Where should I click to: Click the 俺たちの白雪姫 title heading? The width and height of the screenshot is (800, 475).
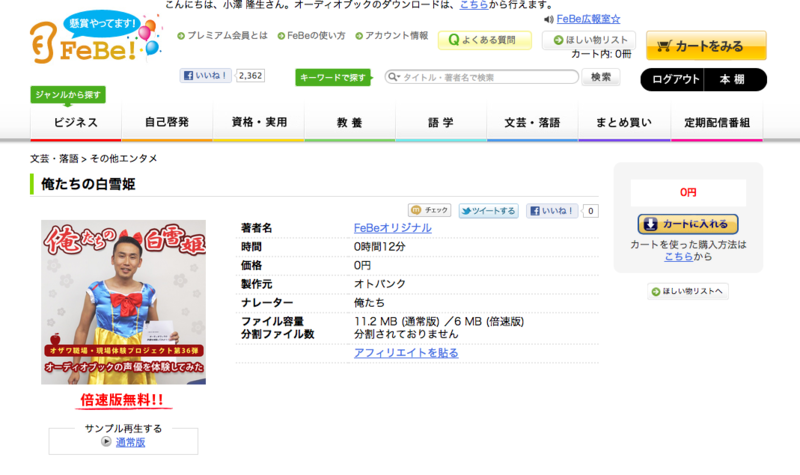pyautogui.click(x=88, y=184)
